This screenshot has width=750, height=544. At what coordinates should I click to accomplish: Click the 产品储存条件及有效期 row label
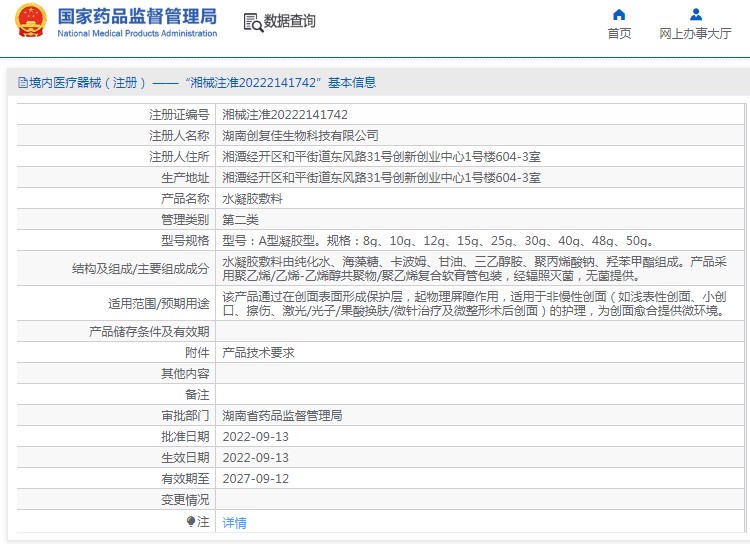tap(149, 332)
